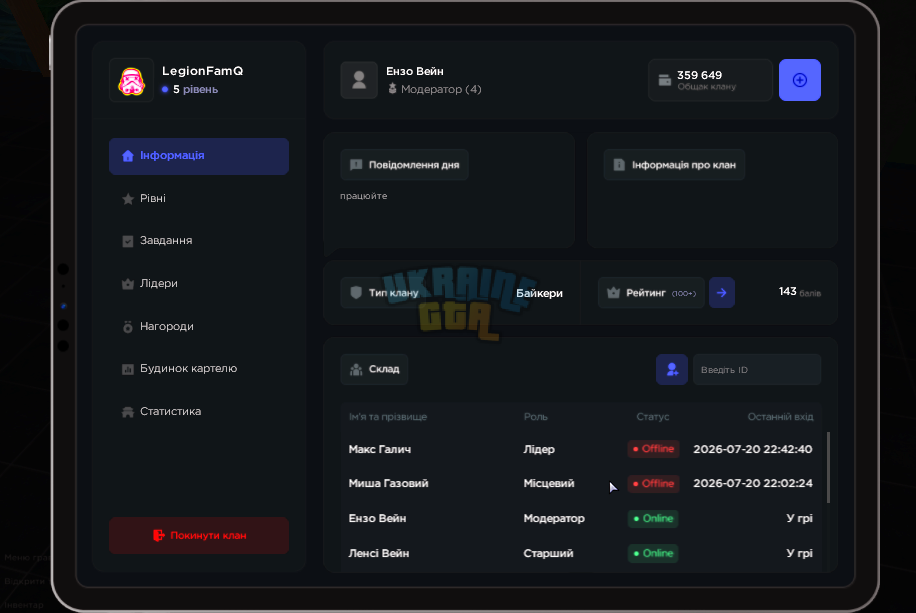Viewport: 916px width, 613px height.
Task: Select the Макс Галич member row
Action: pos(581,449)
